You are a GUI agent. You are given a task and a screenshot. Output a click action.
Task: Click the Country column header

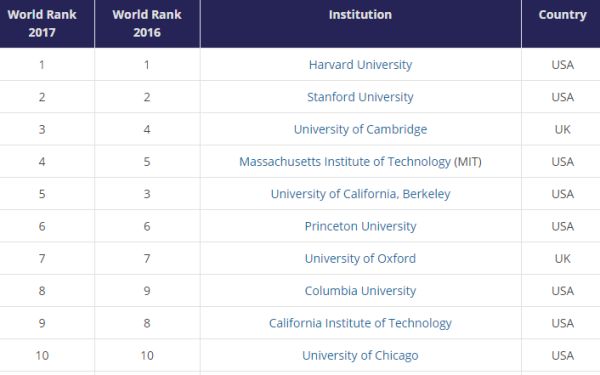point(561,24)
